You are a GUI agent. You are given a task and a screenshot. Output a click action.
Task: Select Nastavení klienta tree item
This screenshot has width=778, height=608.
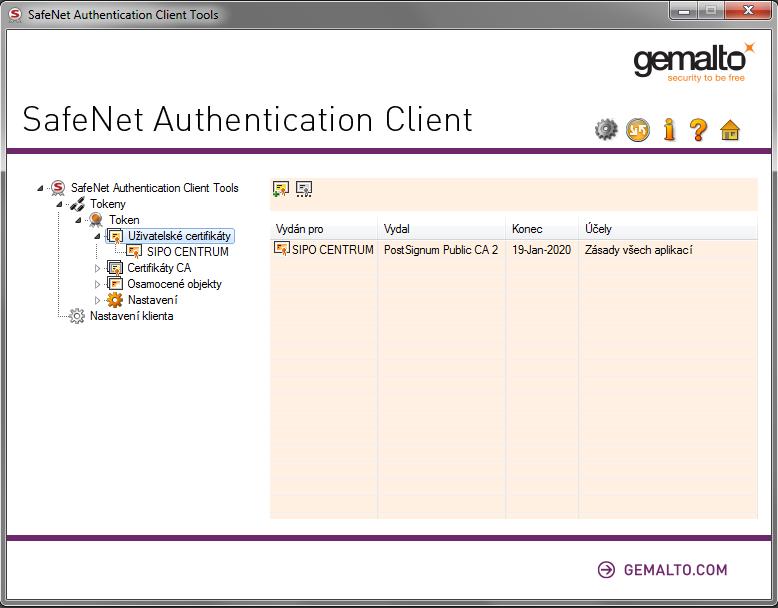point(131,316)
